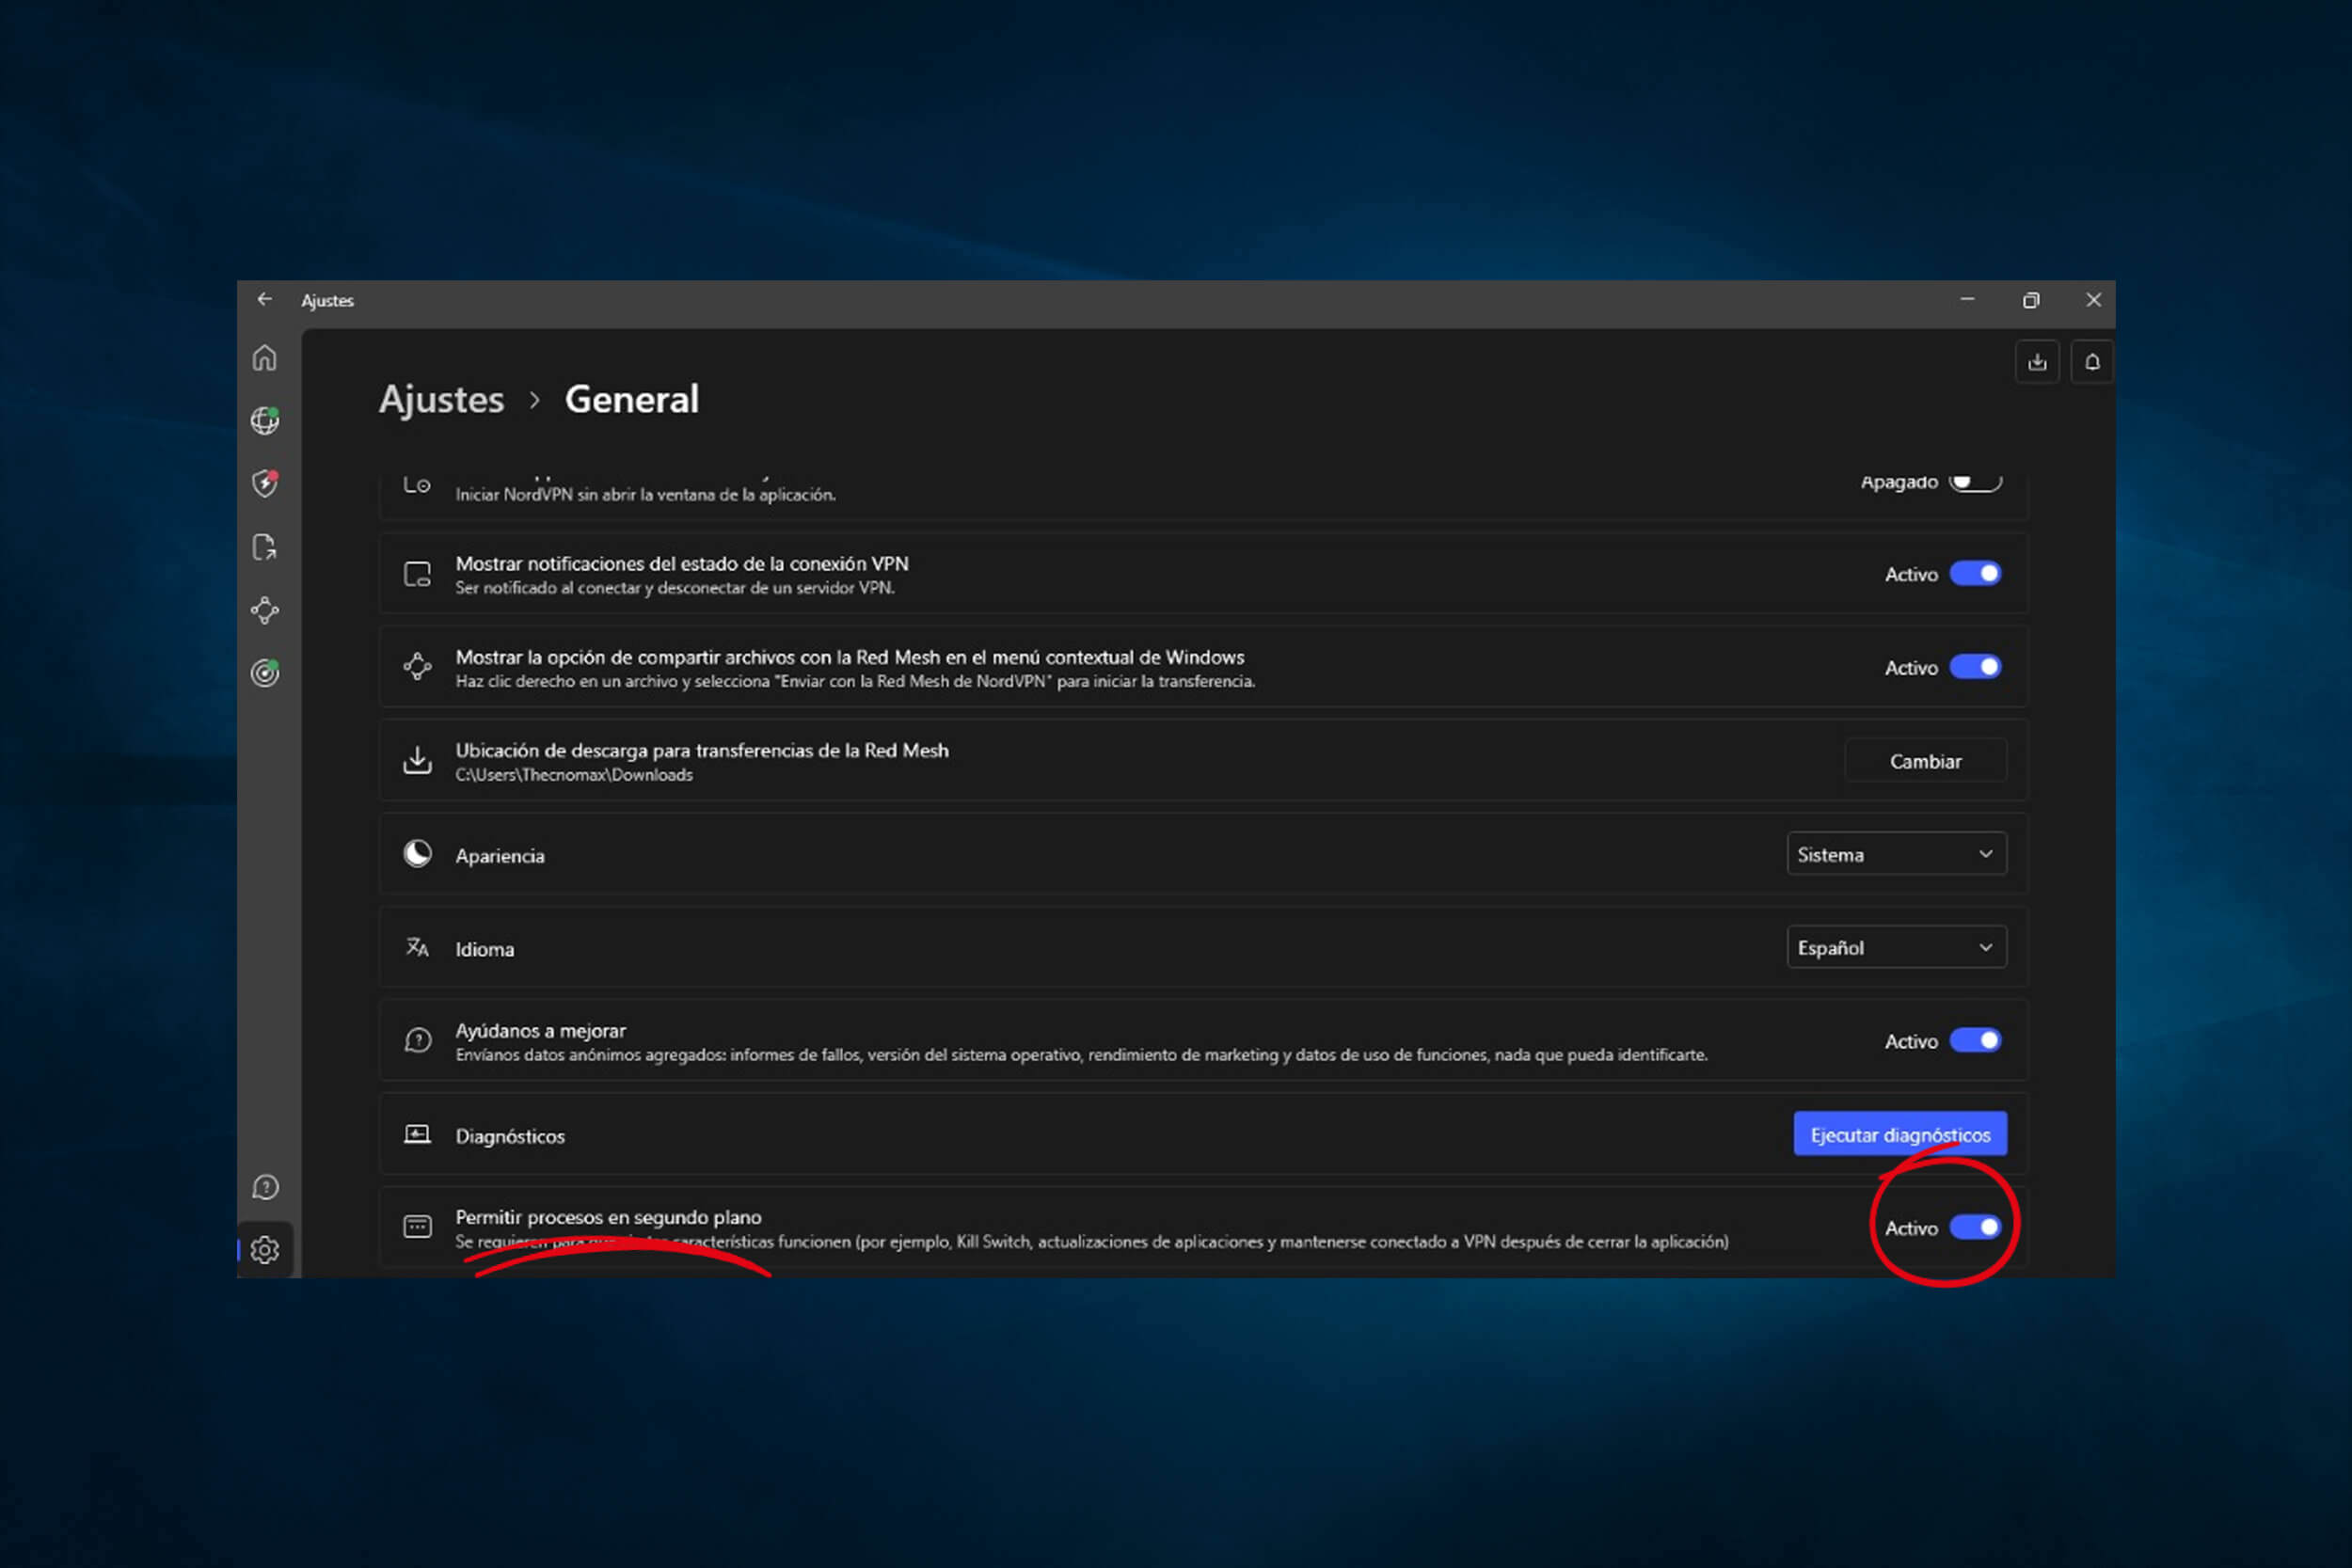Viewport: 2352px width, 1568px height.
Task: Click the translate icon beside Idioma
Action: (x=417, y=947)
